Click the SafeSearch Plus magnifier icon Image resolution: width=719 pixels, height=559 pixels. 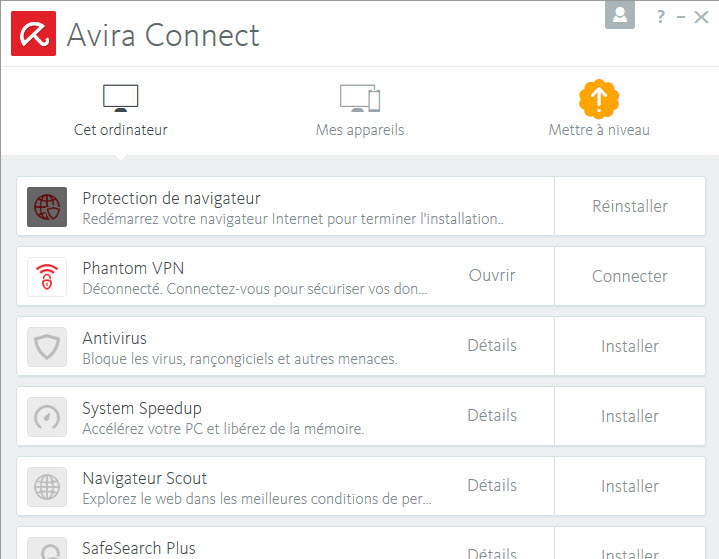(47, 548)
